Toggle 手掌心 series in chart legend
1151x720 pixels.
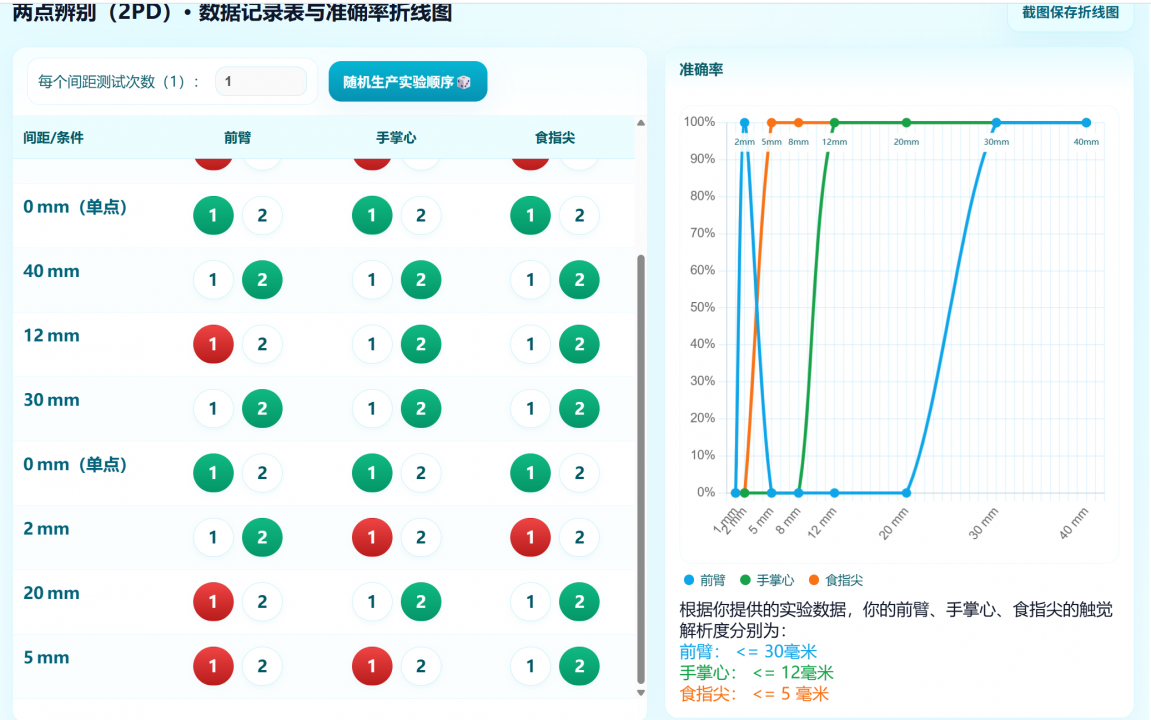point(766,580)
